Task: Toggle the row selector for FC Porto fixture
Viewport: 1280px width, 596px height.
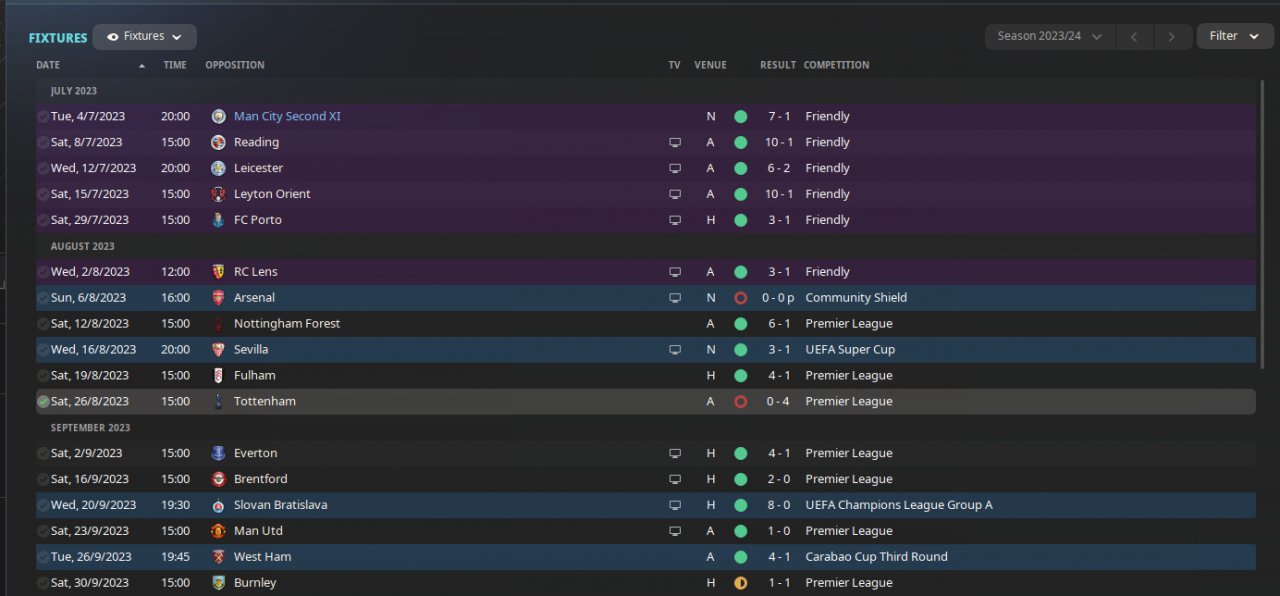Action: 43,220
